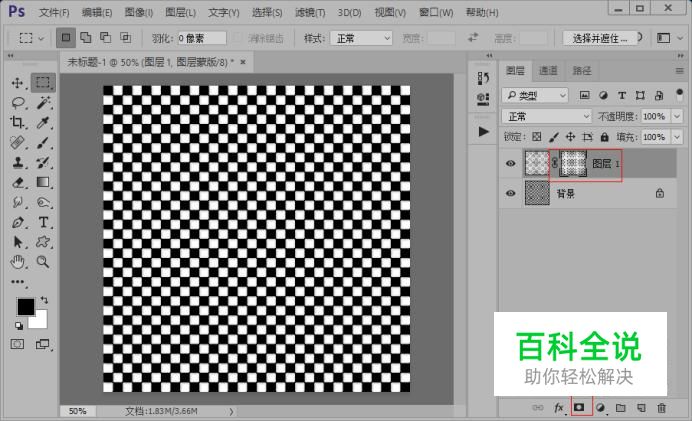Switch to the Hand tool
The height and width of the screenshot is (421, 692).
[18, 262]
